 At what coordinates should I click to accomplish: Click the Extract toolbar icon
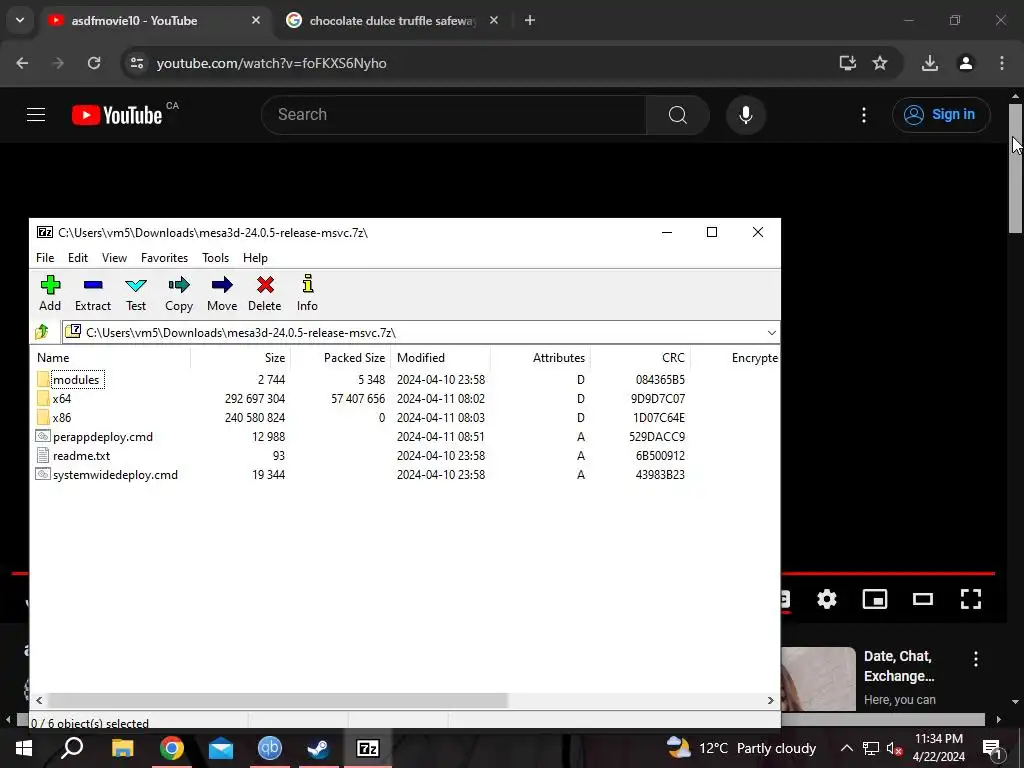93,293
